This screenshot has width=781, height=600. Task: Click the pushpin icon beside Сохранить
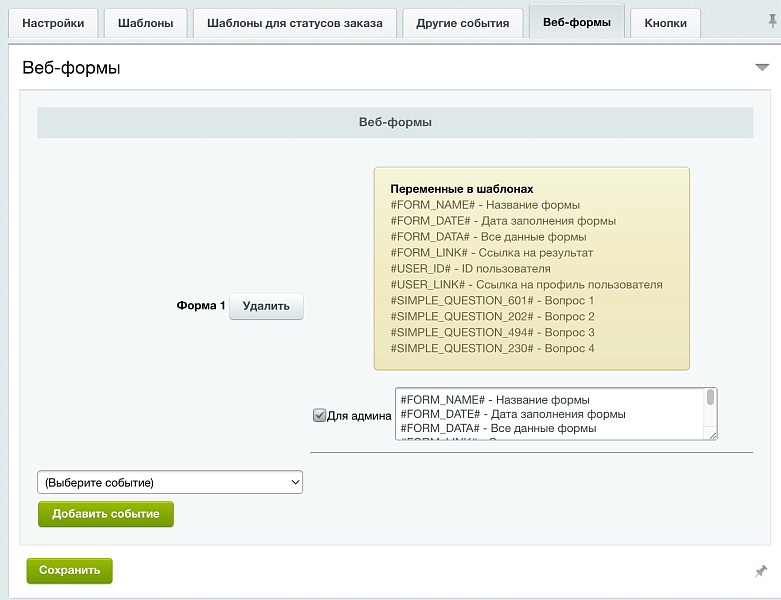[761, 571]
